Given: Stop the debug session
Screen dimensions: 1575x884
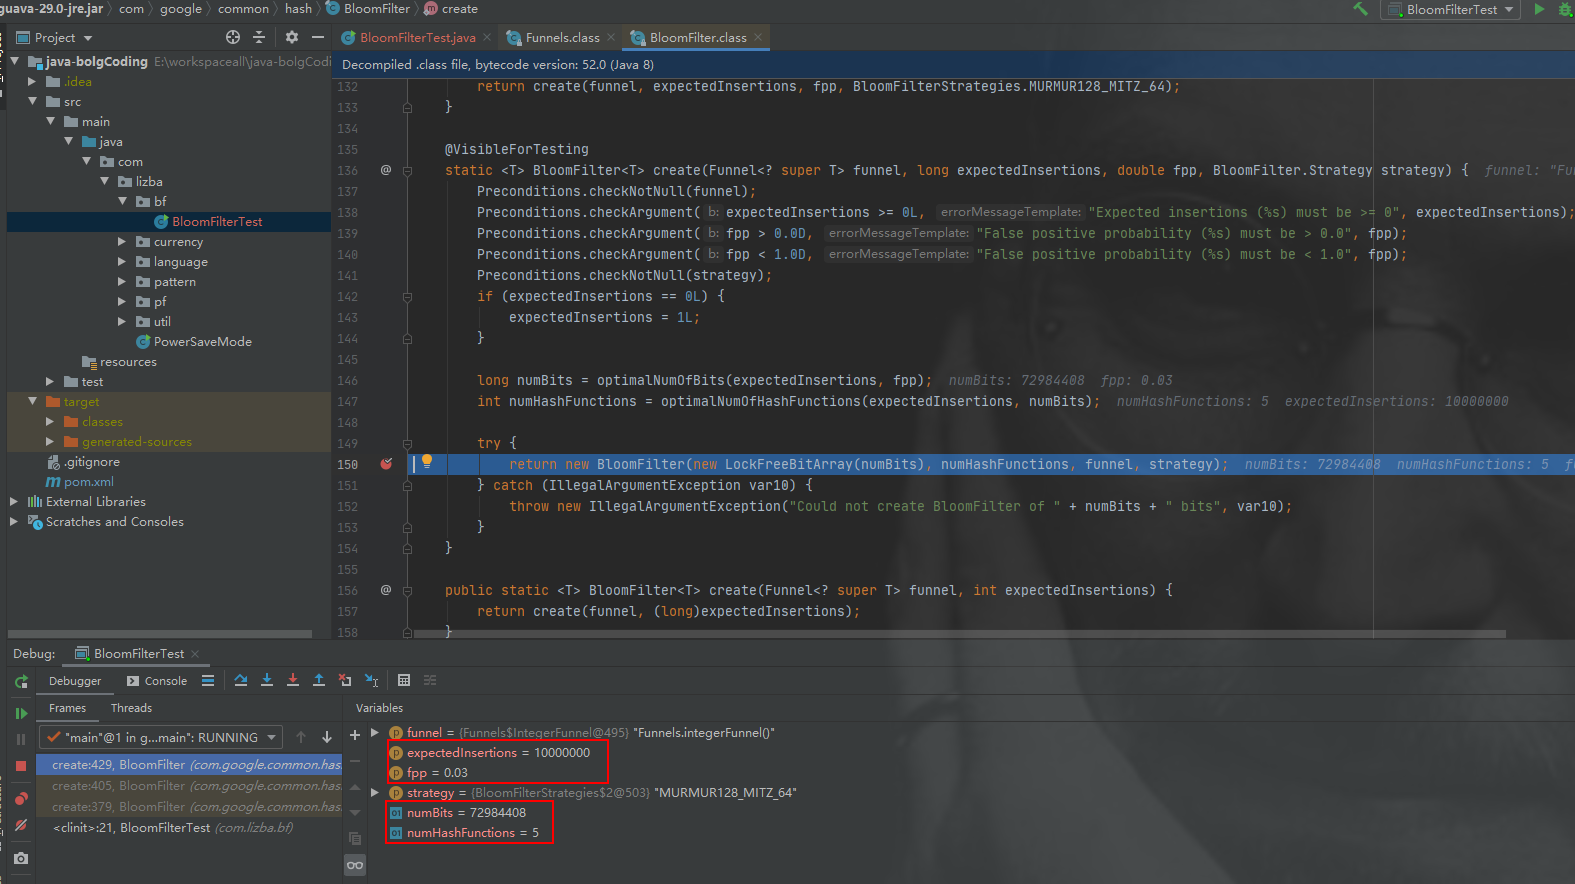Looking at the screenshot, I should click(21, 766).
